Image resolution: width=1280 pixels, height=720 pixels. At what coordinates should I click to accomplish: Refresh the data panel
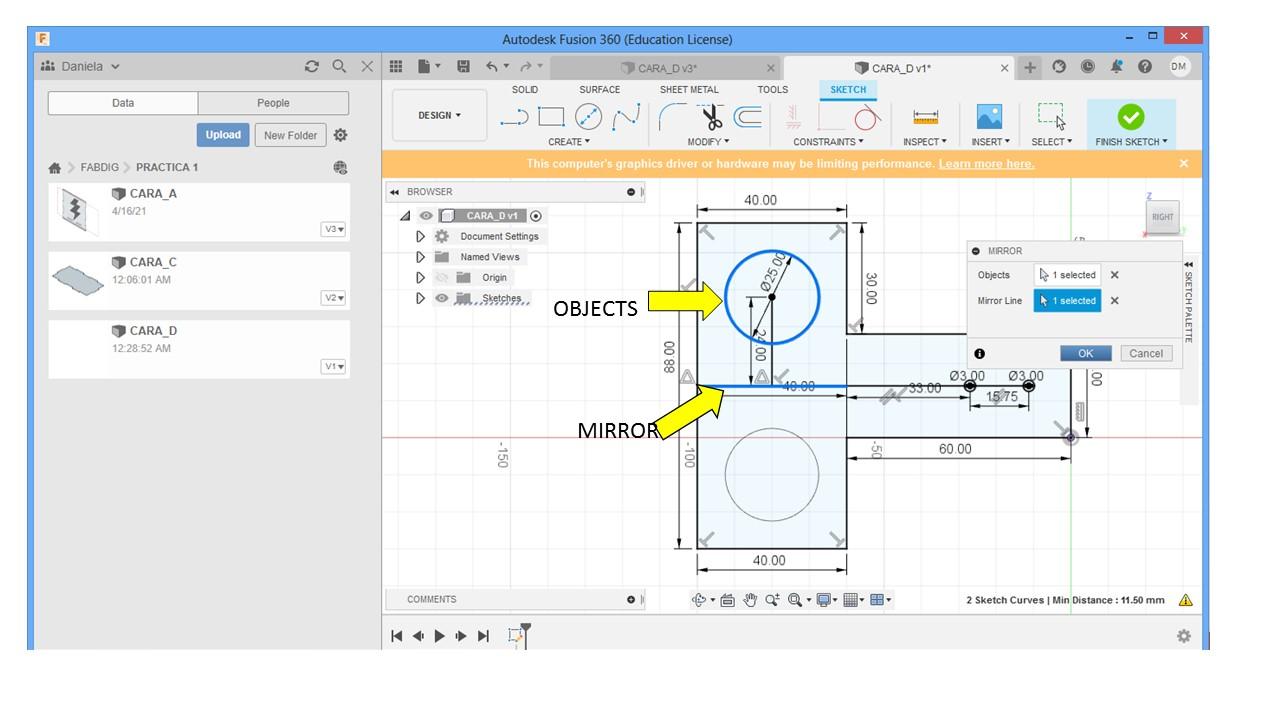point(312,67)
